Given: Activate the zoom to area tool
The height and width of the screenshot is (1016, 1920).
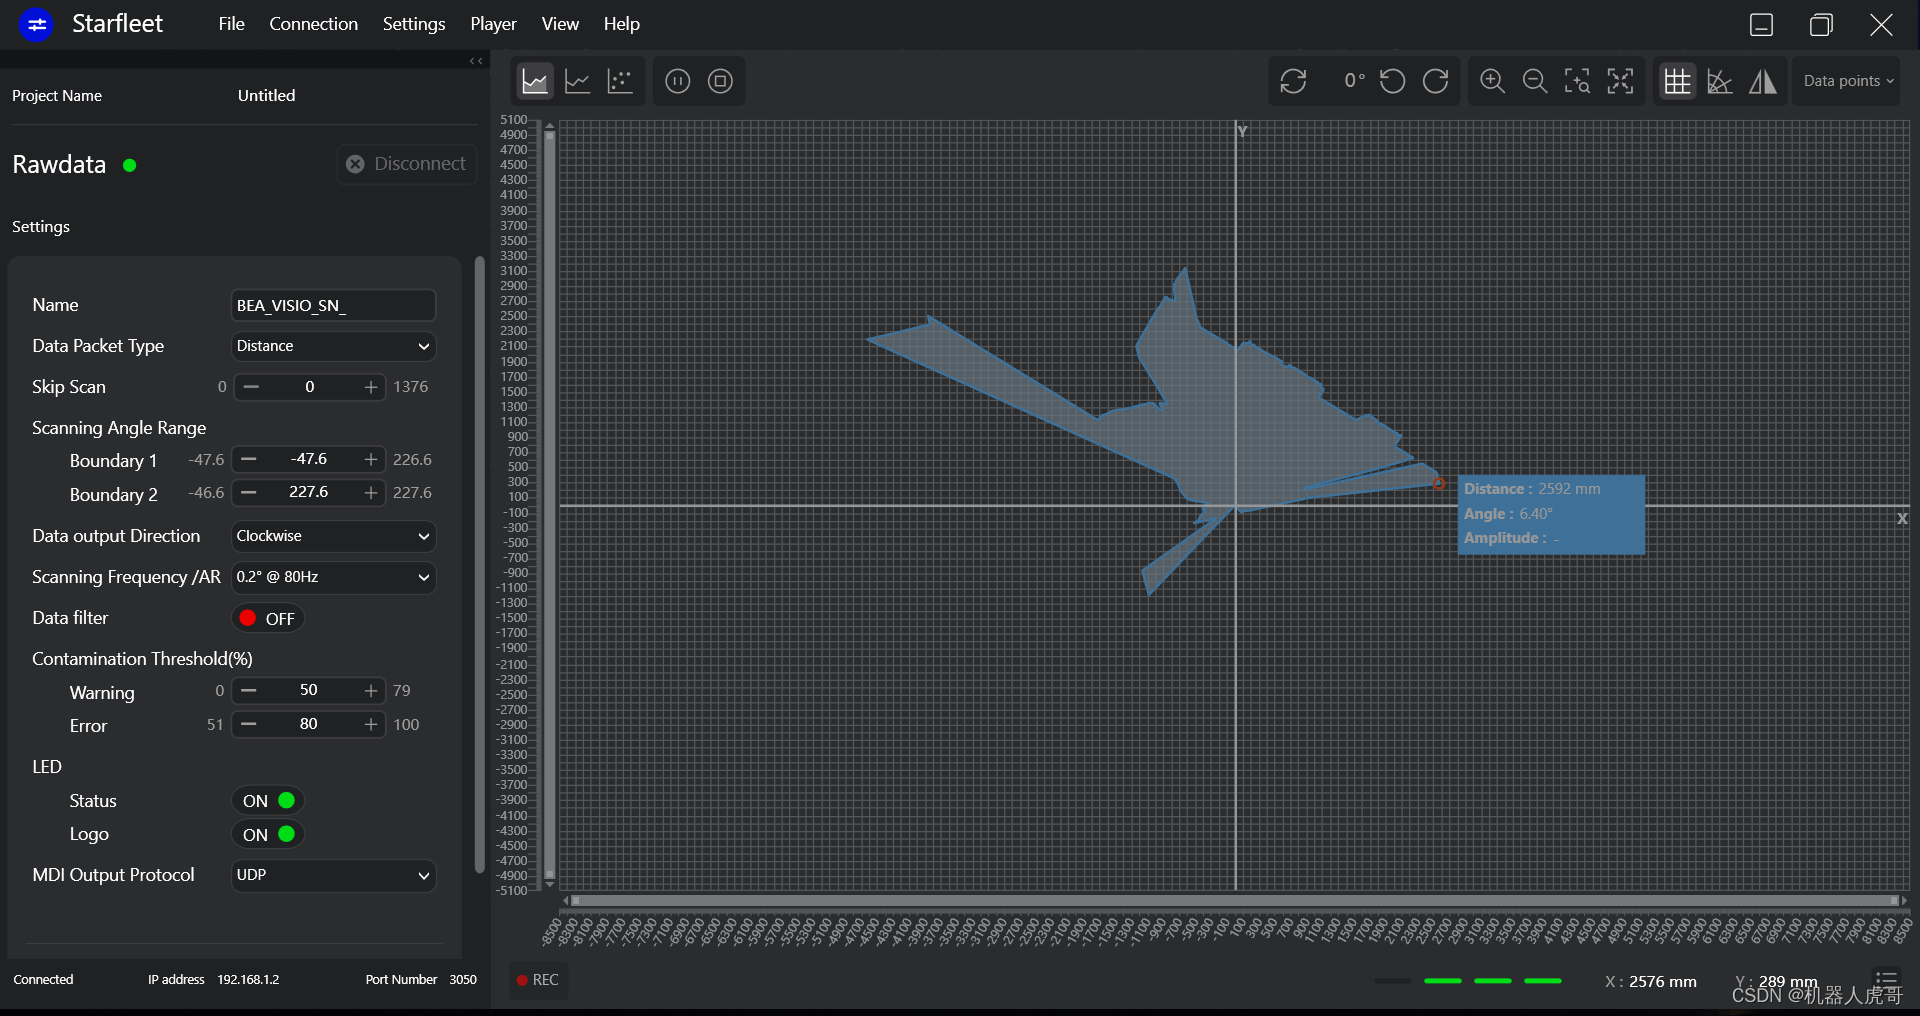Looking at the screenshot, I should (x=1578, y=81).
